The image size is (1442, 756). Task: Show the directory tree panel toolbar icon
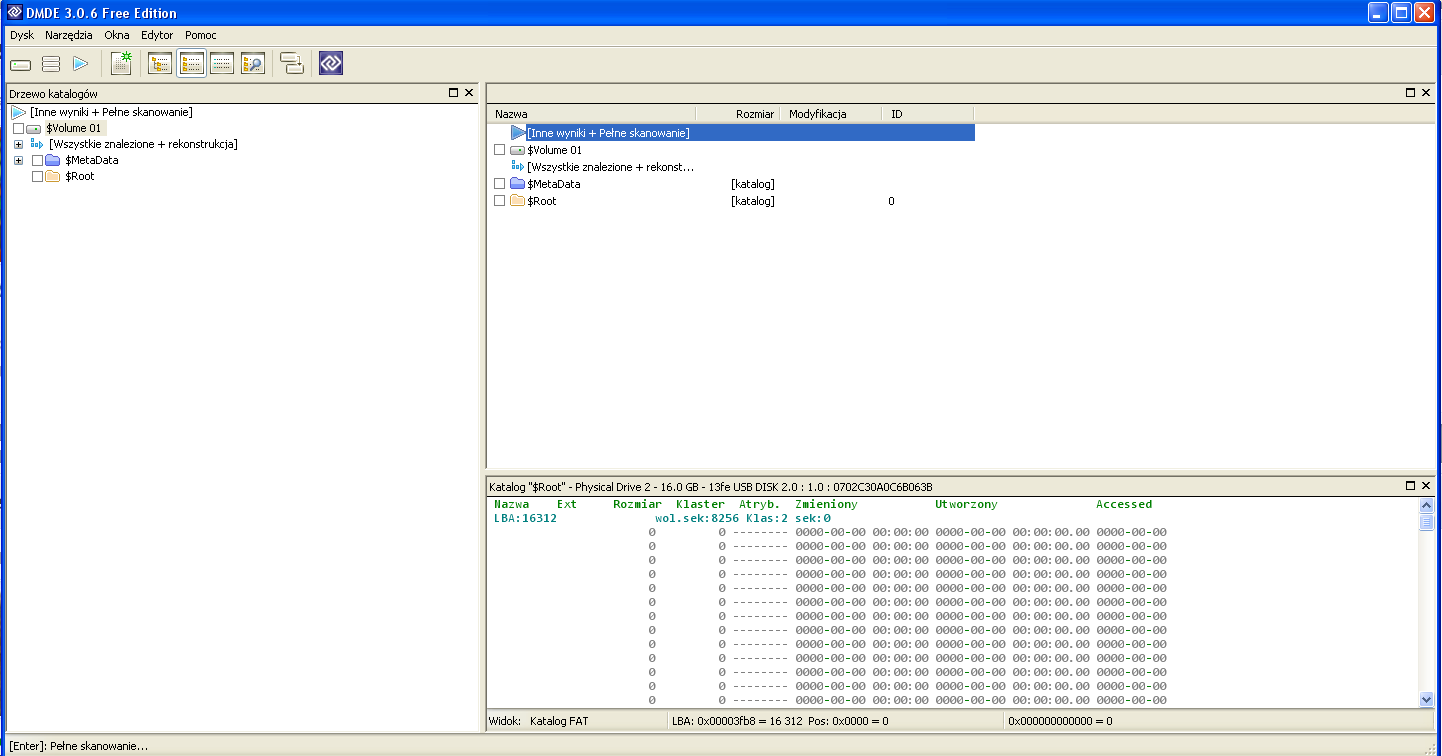click(x=160, y=64)
